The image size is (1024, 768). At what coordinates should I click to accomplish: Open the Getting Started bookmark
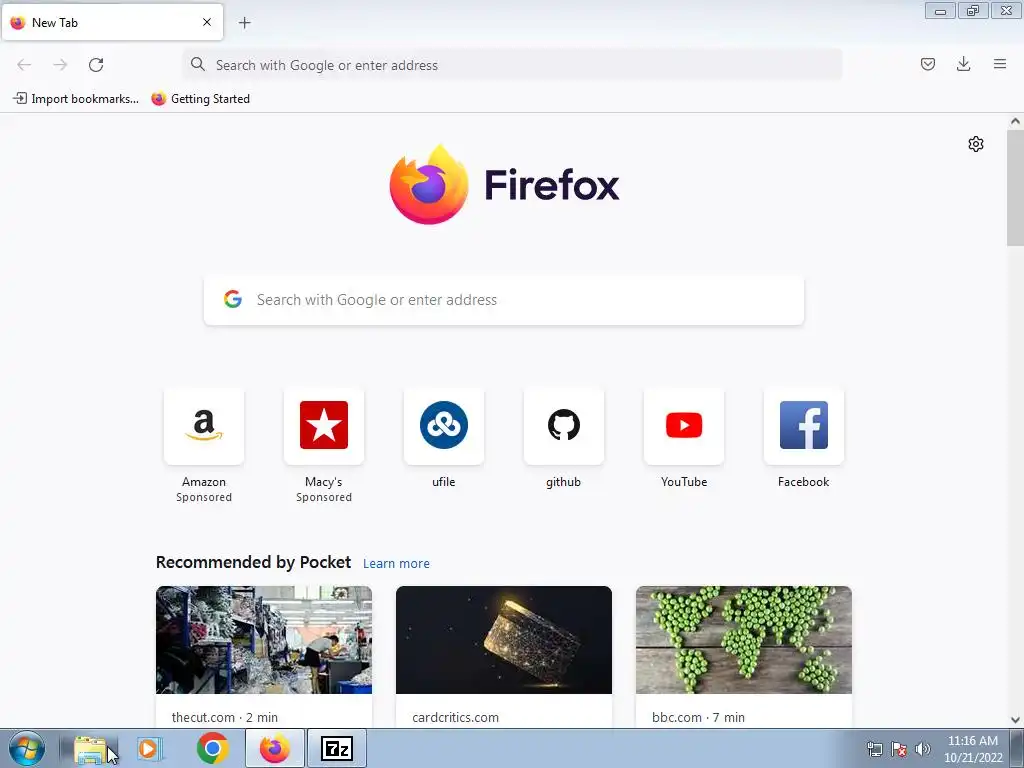pyautogui.click(x=200, y=99)
